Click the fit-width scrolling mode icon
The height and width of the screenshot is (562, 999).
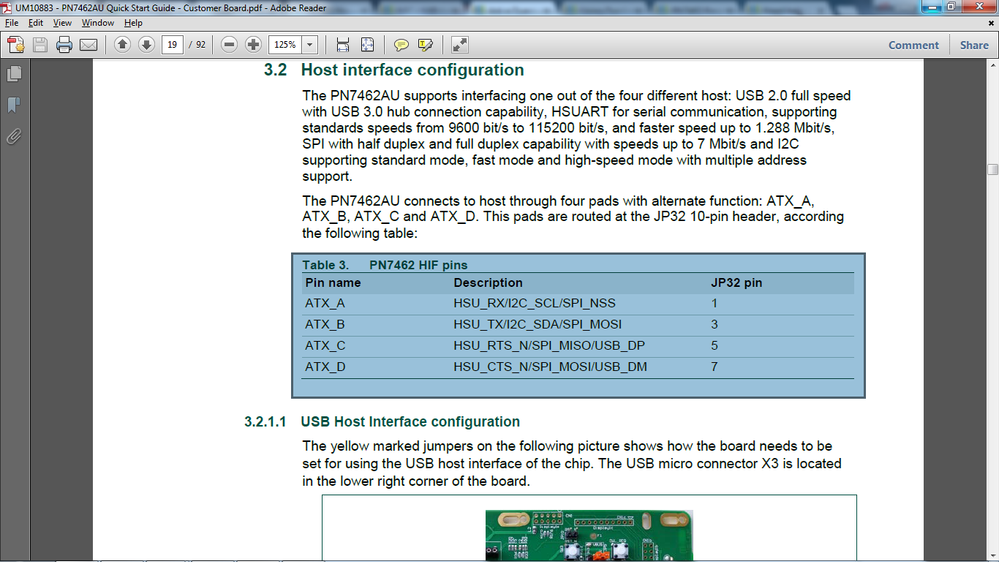point(343,45)
